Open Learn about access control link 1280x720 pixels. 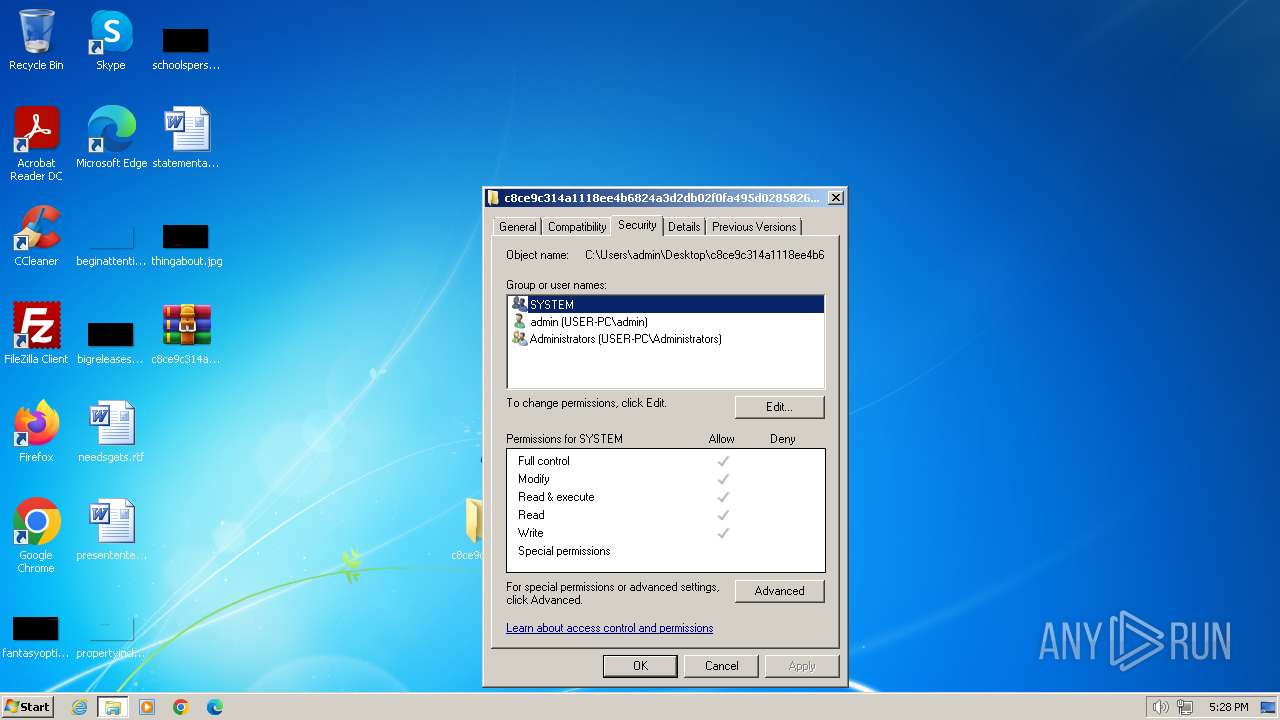[x=609, y=628]
